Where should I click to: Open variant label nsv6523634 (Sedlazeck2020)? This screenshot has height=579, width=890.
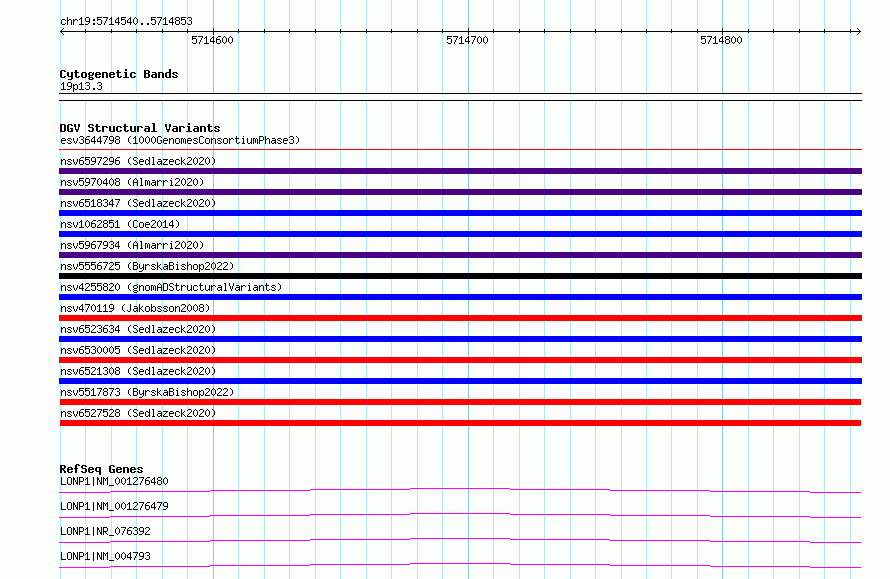(138, 329)
